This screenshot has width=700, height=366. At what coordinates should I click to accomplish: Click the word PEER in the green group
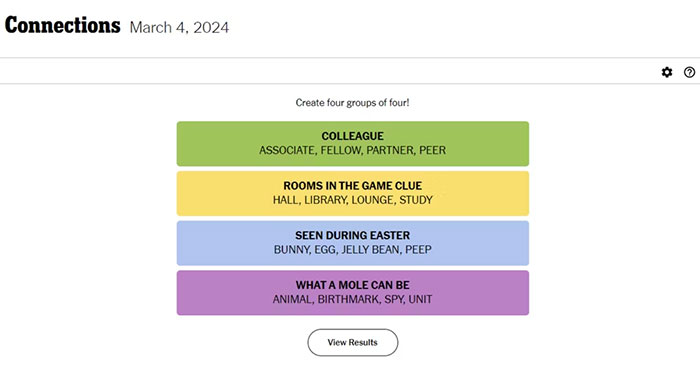pyautogui.click(x=432, y=150)
